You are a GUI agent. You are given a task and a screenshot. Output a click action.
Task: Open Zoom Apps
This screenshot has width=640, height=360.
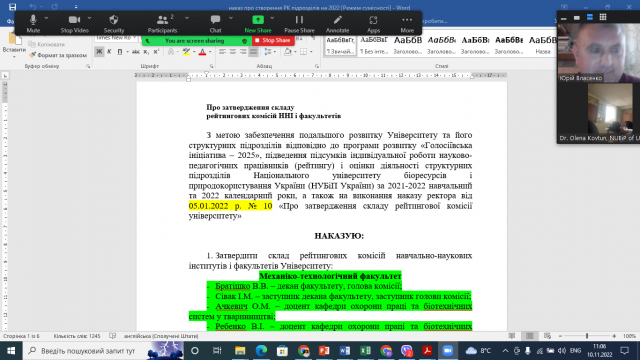(373, 23)
